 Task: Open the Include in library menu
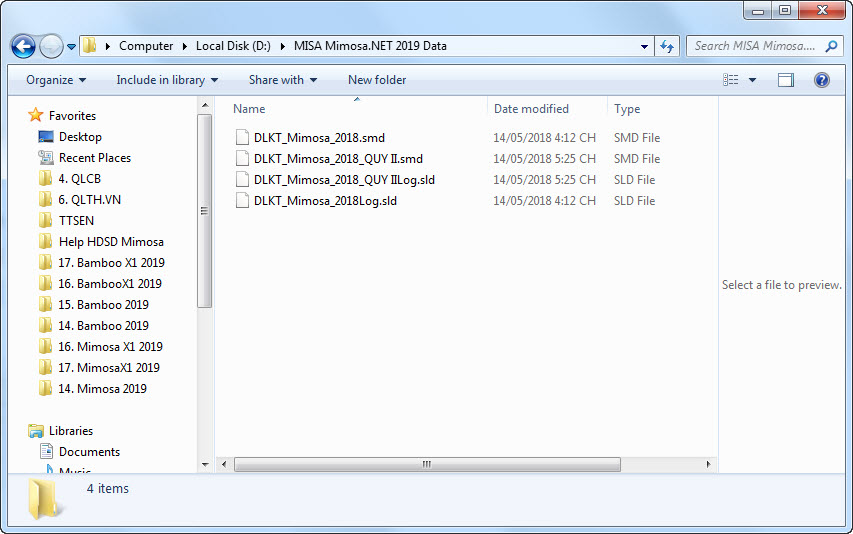point(167,80)
